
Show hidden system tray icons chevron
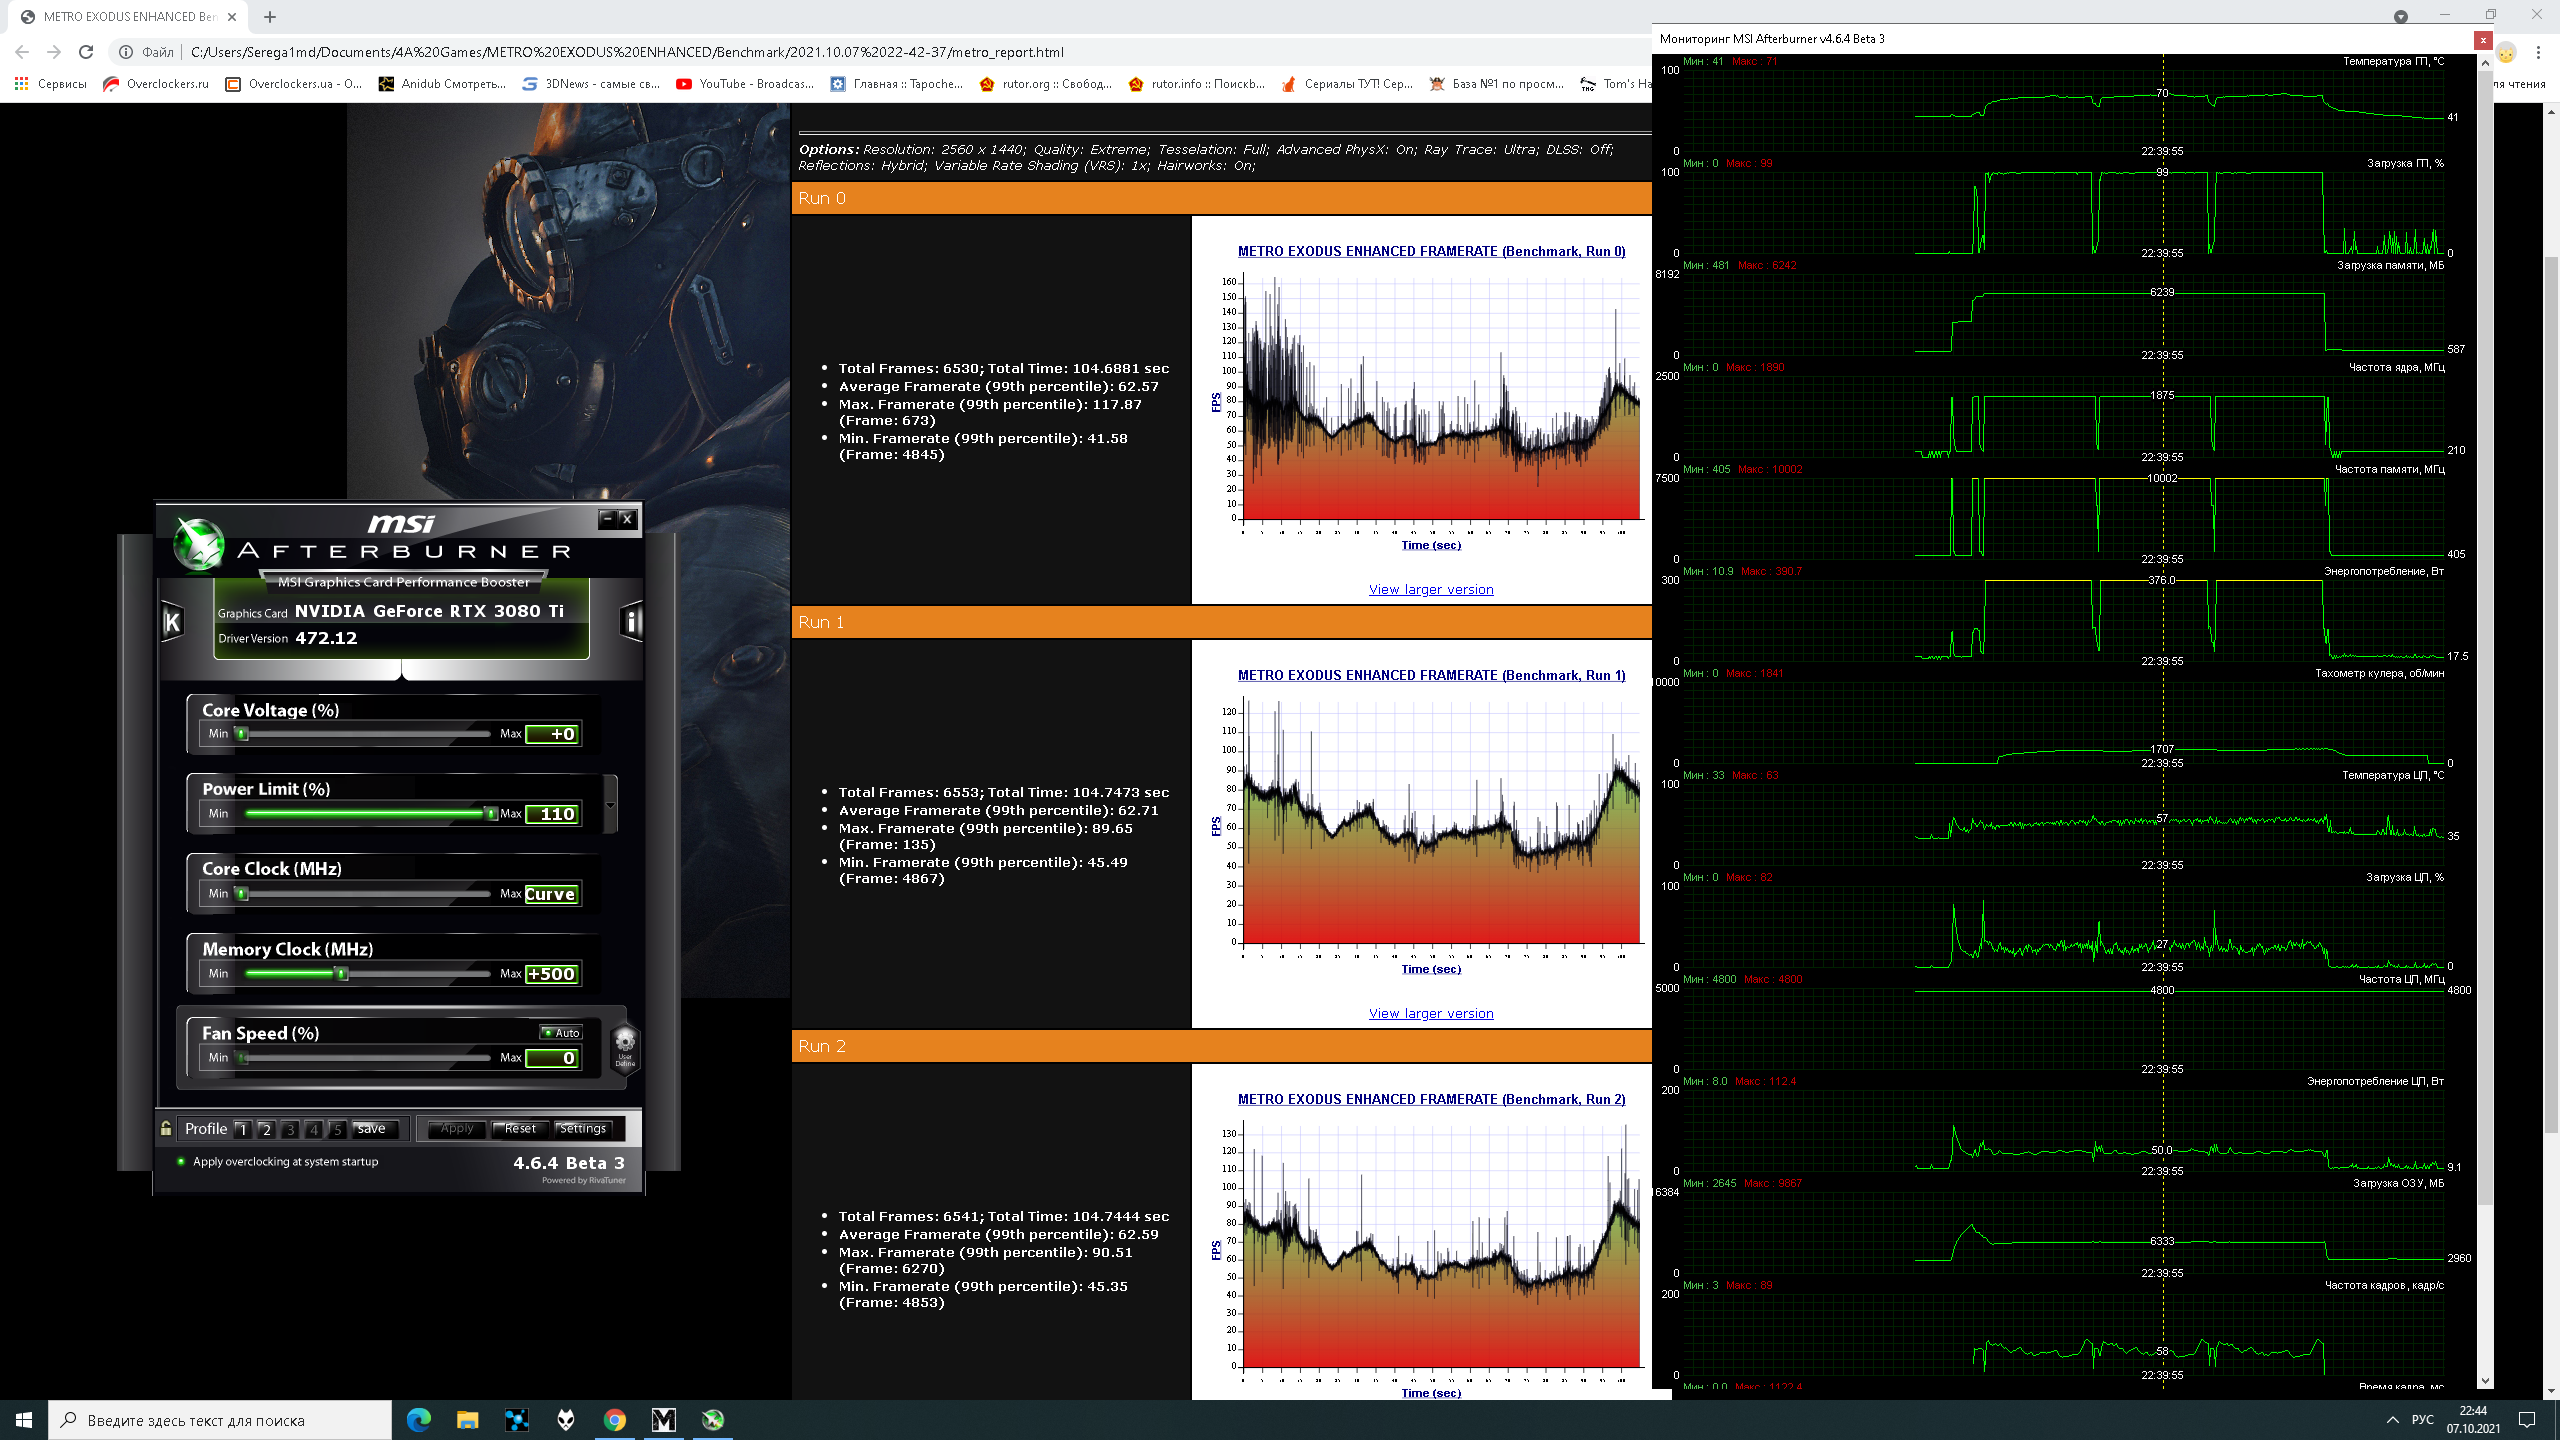coord(2392,1420)
